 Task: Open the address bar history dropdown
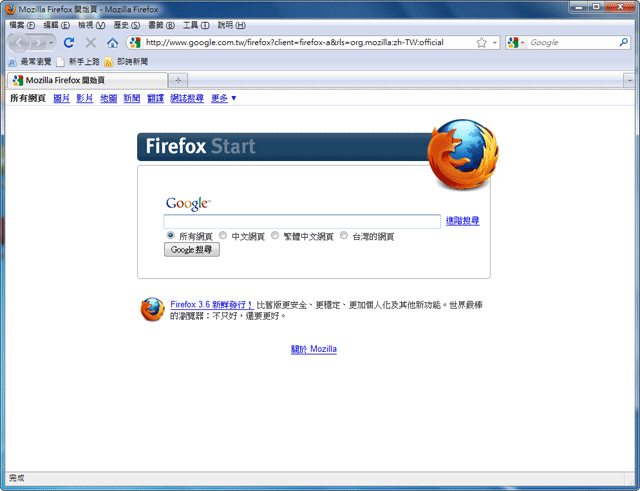(495, 42)
